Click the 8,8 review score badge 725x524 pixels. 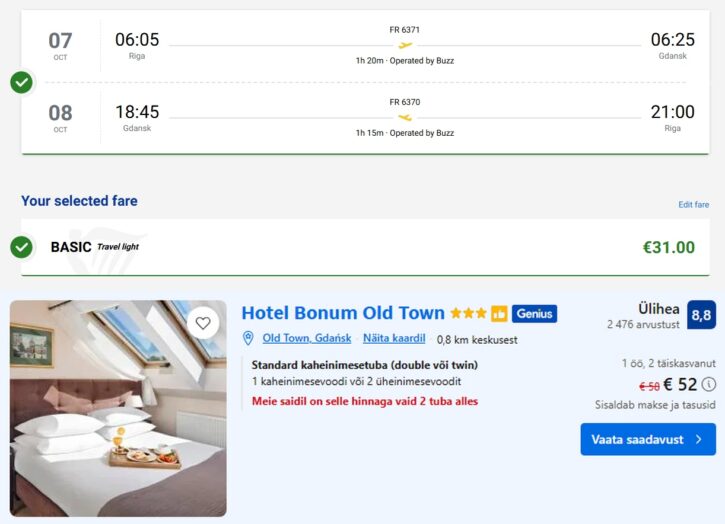click(701, 315)
